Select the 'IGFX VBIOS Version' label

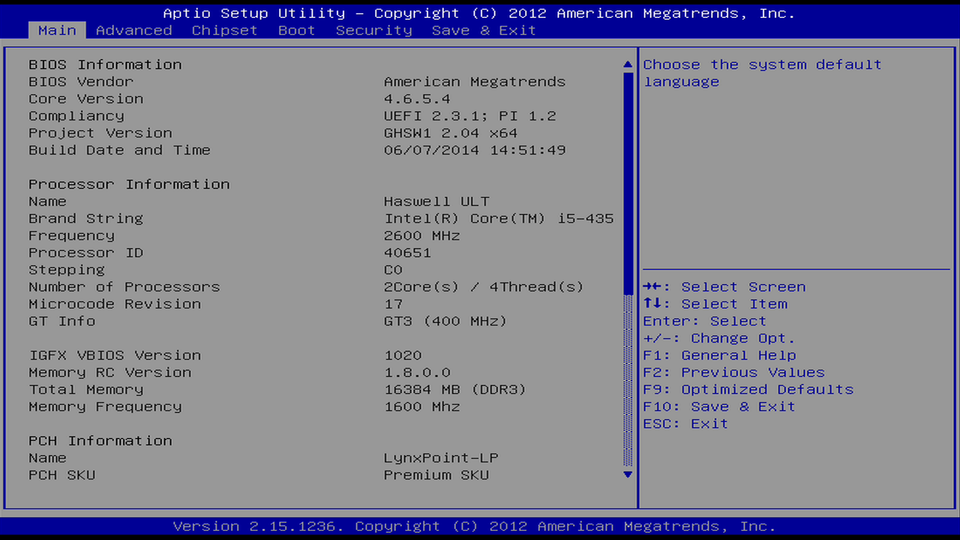tap(114, 356)
